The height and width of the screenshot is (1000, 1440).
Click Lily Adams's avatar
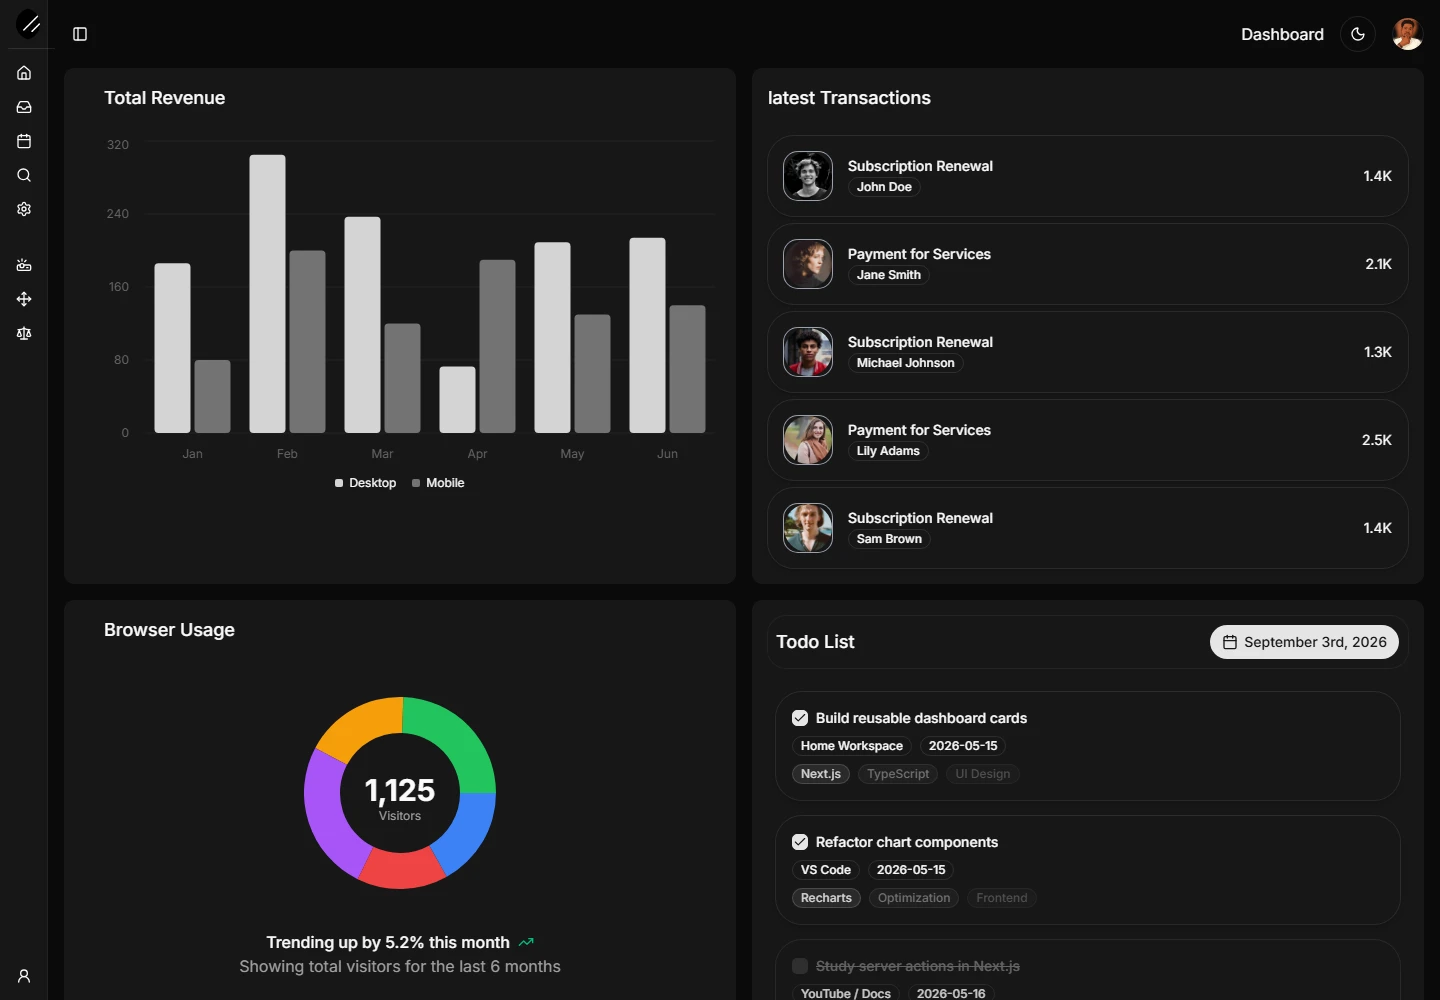[808, 440]
